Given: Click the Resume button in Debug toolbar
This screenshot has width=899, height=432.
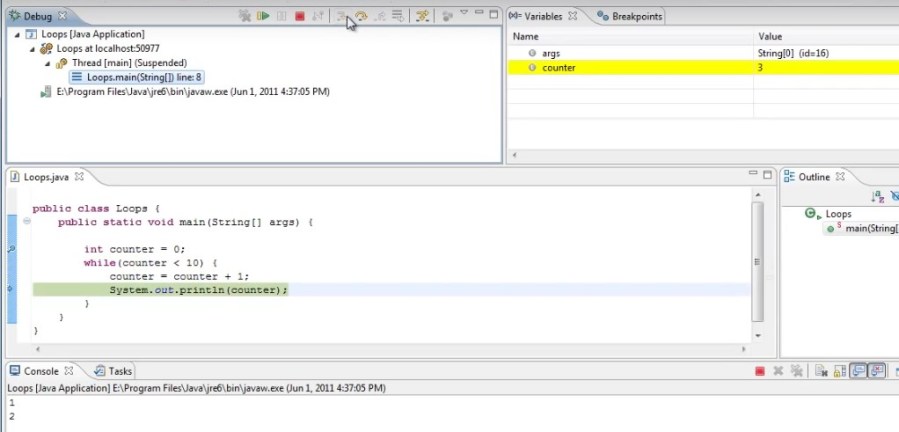Looking at the screenshot, I should [263, 16].
